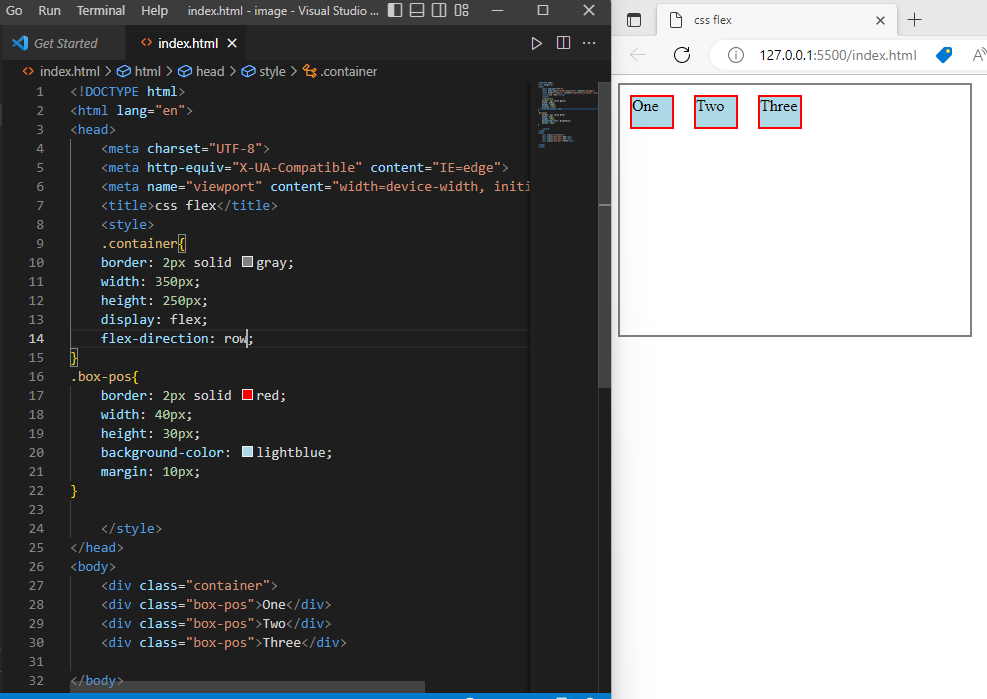Select the css flex browser tab

click(x=776, y=20)
